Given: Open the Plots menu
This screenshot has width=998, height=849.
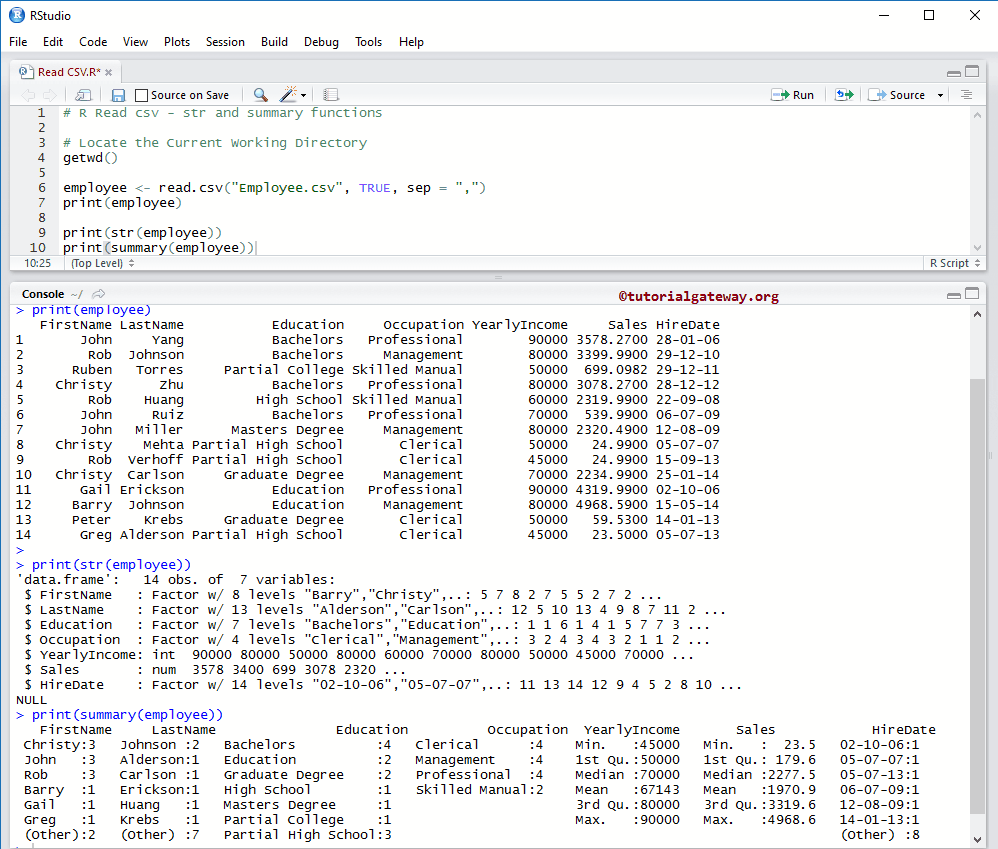Looking at the screenshot, I should coord(177,42).
